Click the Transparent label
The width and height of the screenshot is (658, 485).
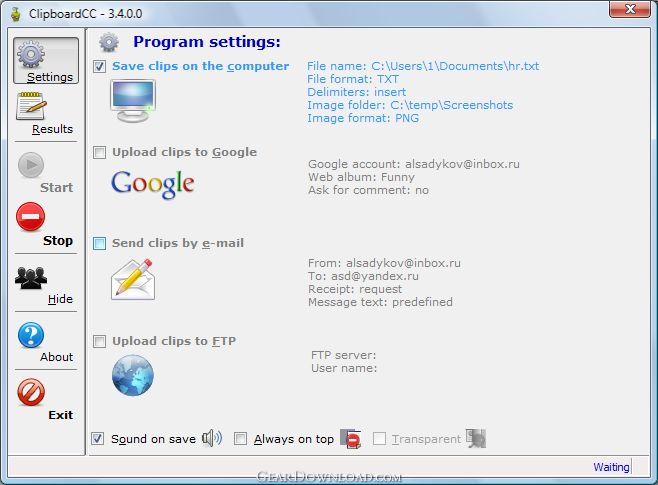point(426,439)
